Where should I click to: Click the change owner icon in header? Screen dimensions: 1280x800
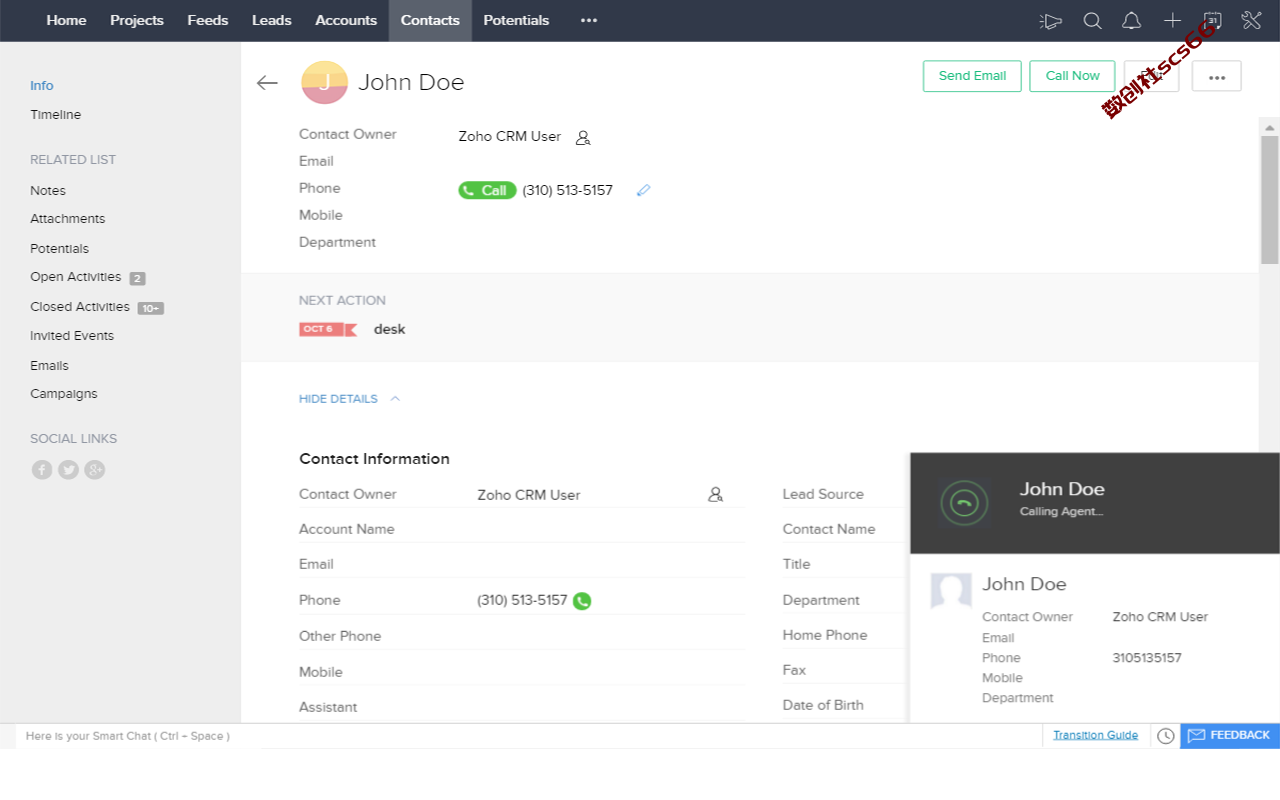583,138
